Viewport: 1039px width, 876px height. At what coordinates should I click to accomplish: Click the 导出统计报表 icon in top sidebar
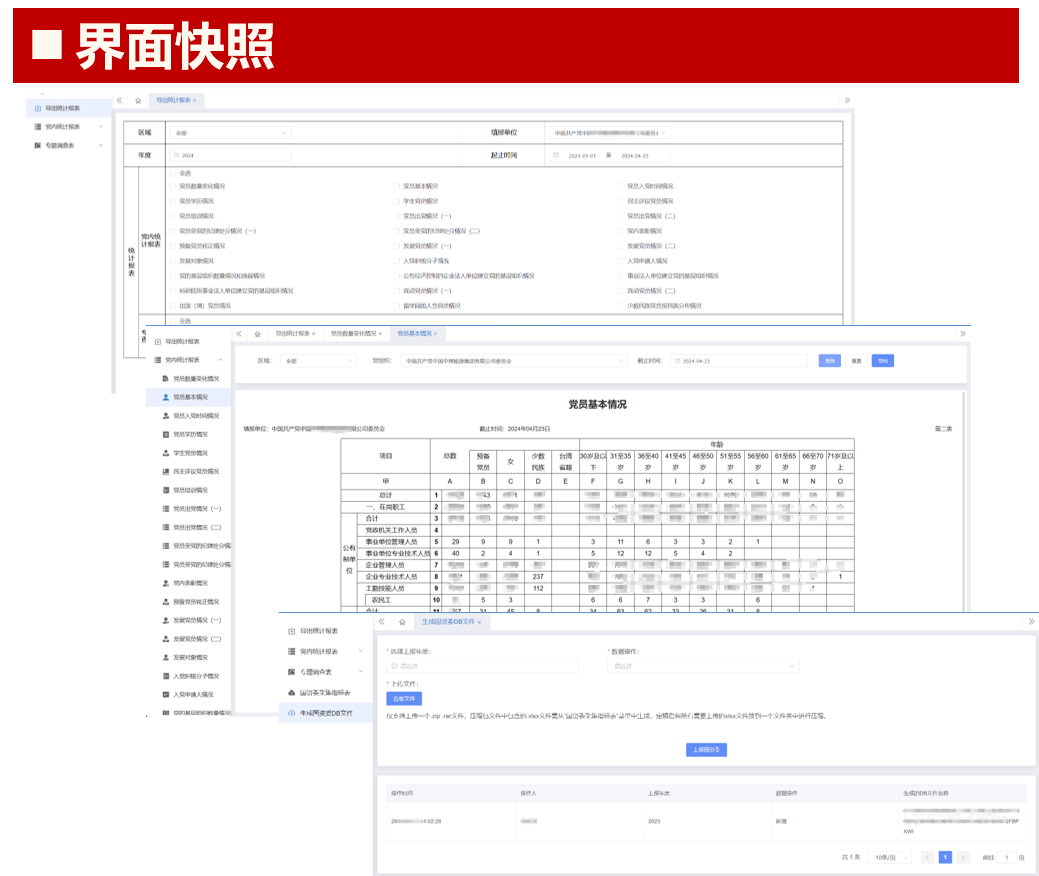click(38, 108)
